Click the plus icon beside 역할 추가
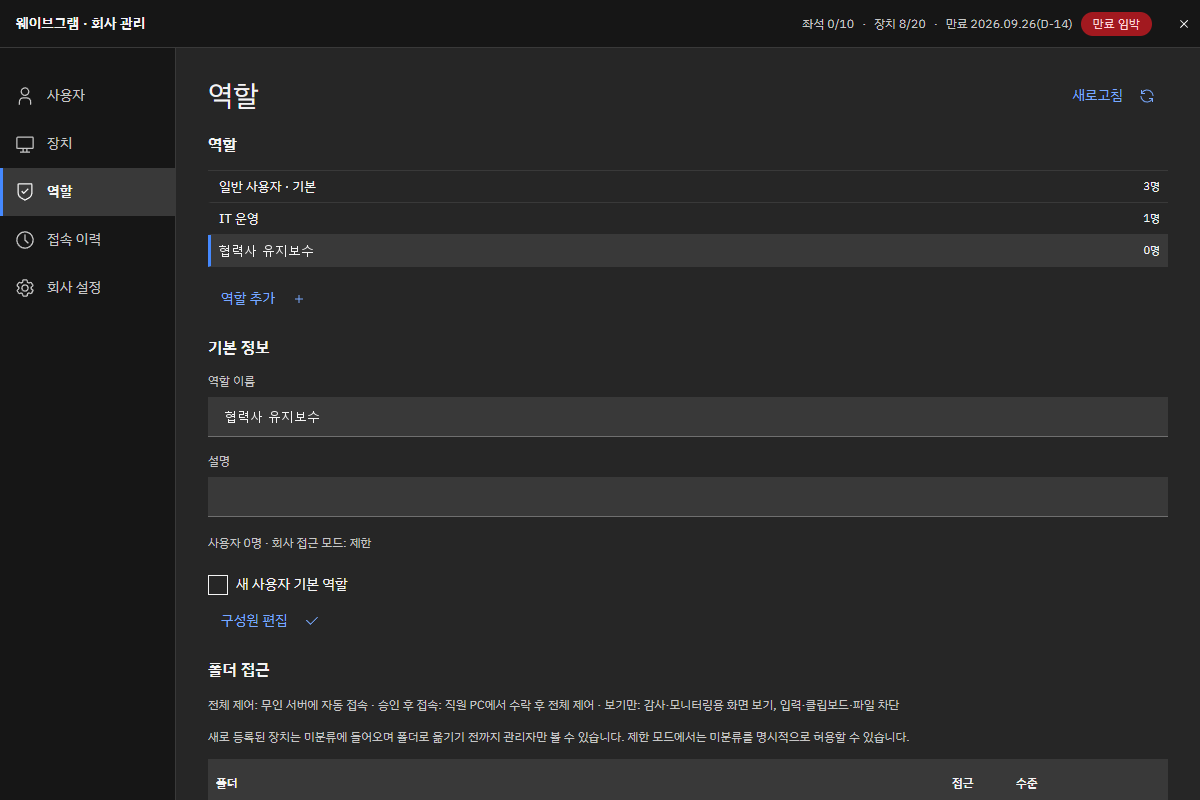The width and height of the screenshot is (1200, 800). [x=298, y=299]
